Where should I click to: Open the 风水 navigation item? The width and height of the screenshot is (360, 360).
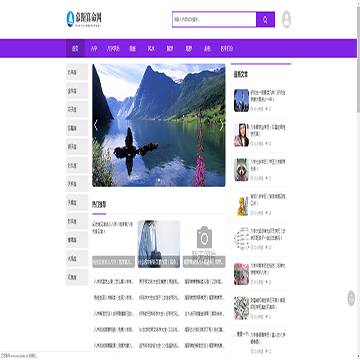coord(151,49)
